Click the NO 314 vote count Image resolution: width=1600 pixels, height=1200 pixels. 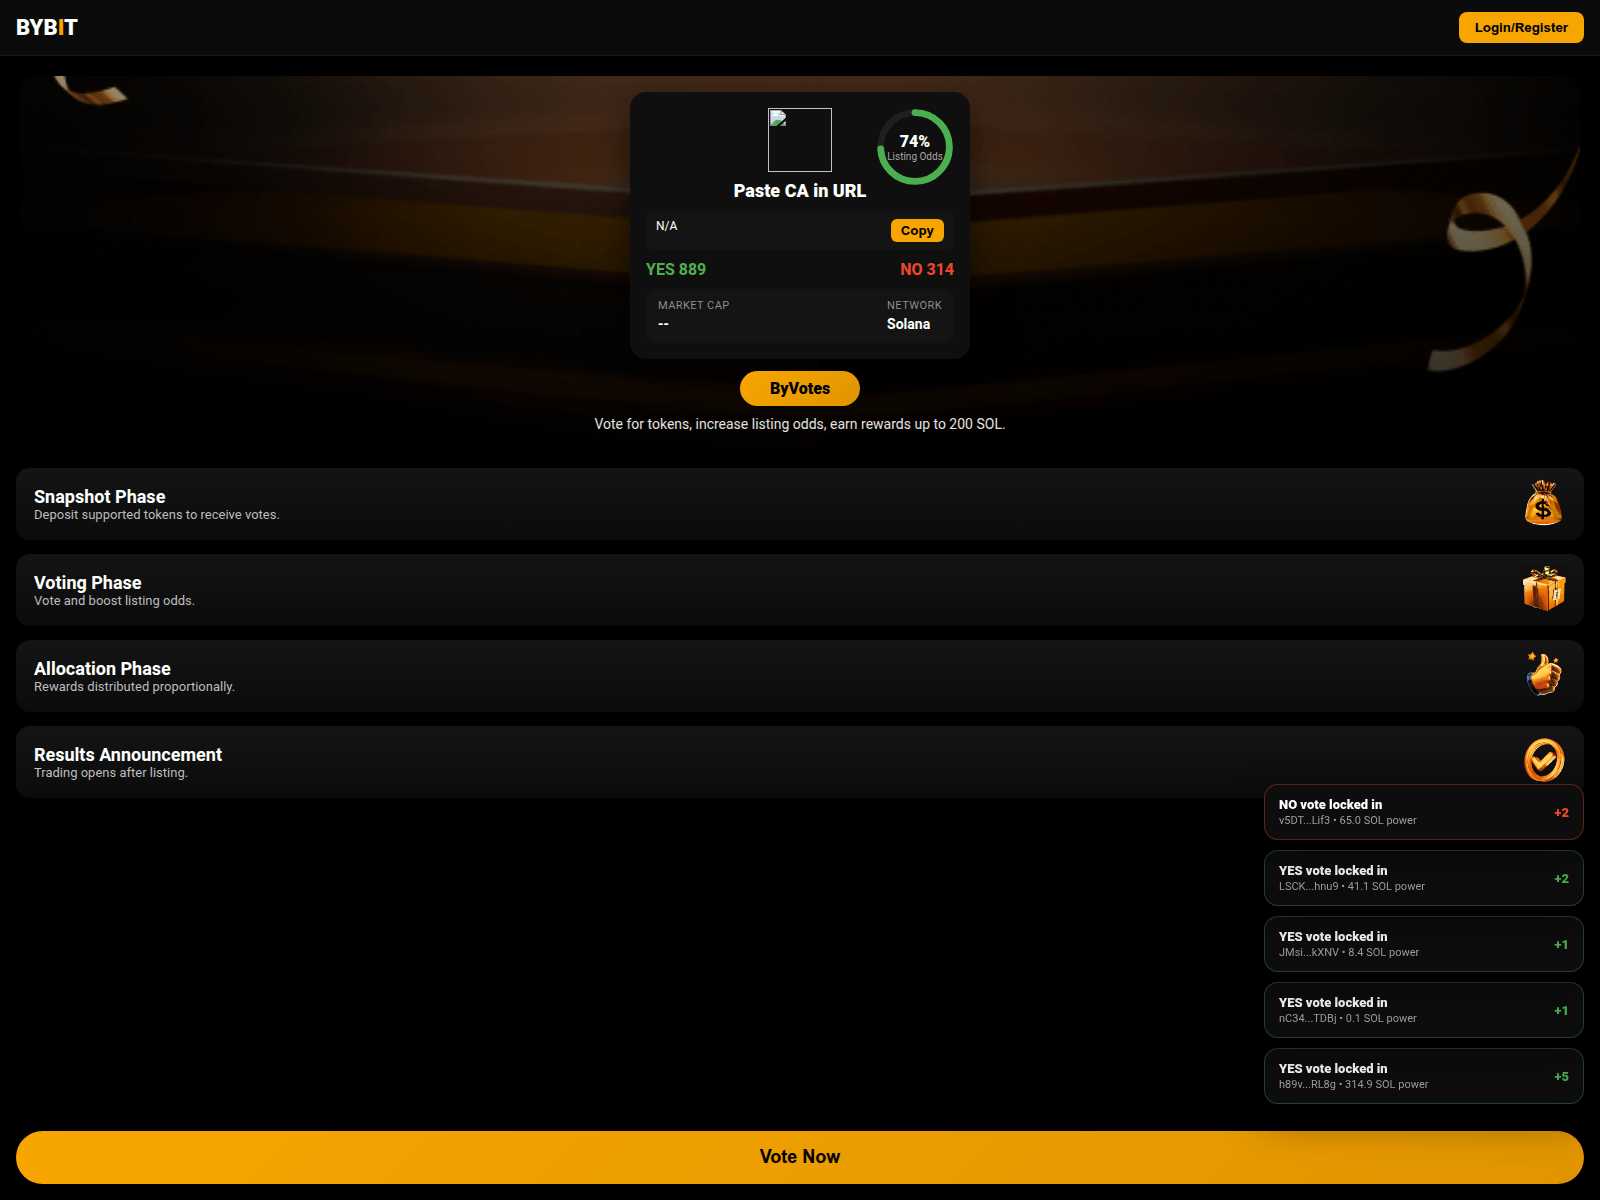(x=927, y=269)
